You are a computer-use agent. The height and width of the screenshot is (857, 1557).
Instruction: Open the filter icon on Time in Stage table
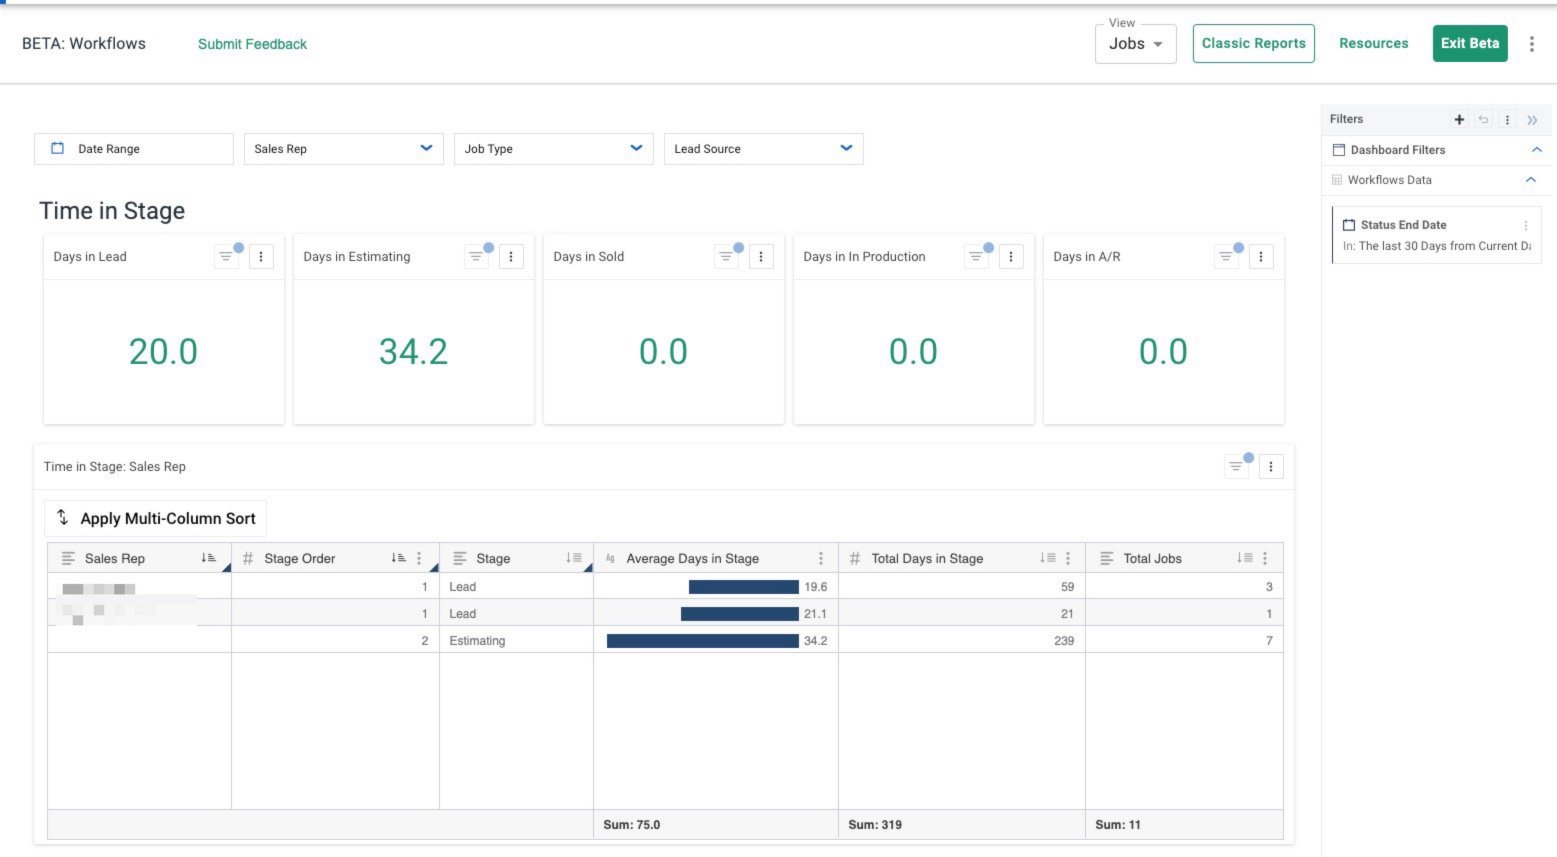click(1236, 466)
